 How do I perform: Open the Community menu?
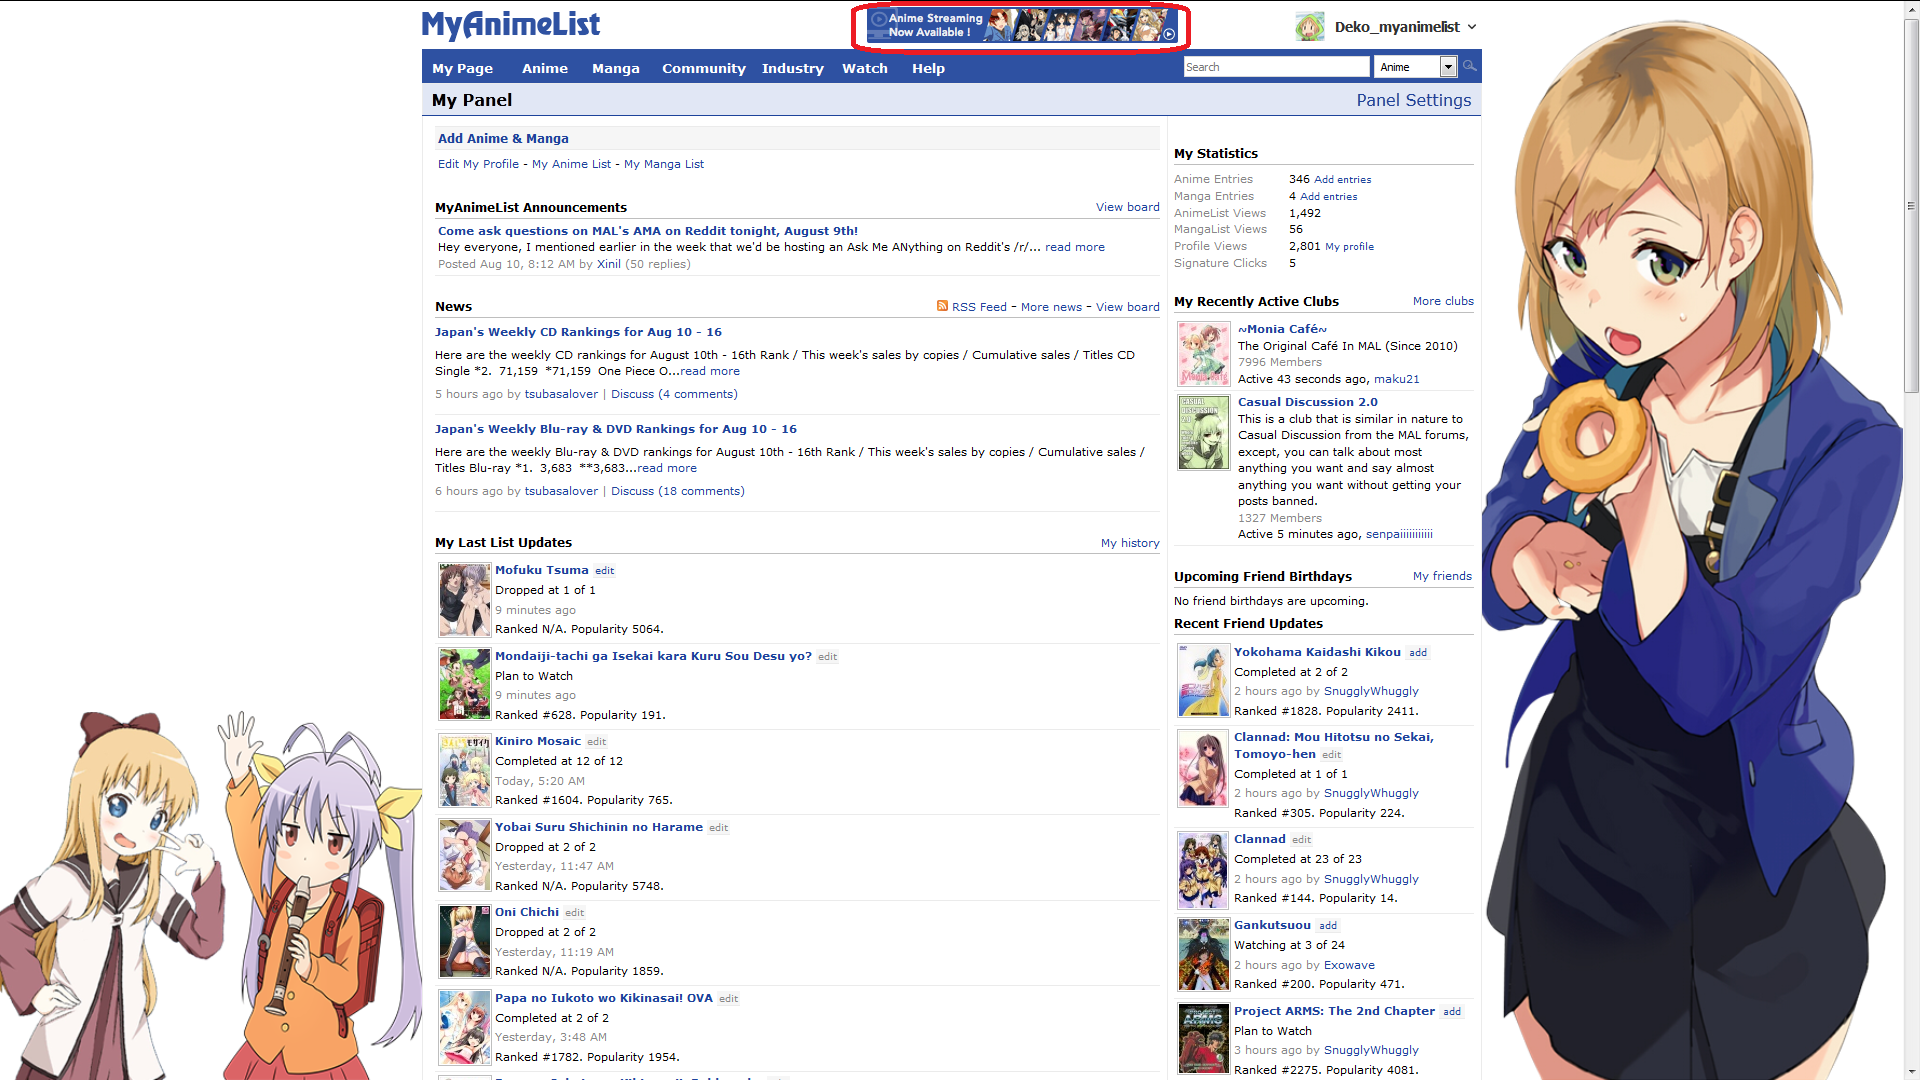pos(703,68)
